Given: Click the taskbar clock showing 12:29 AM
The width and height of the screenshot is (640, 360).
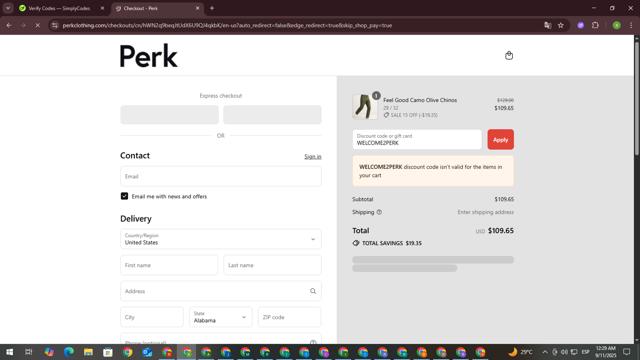Looking at the screenshot, I should click(x=605, y=352).
